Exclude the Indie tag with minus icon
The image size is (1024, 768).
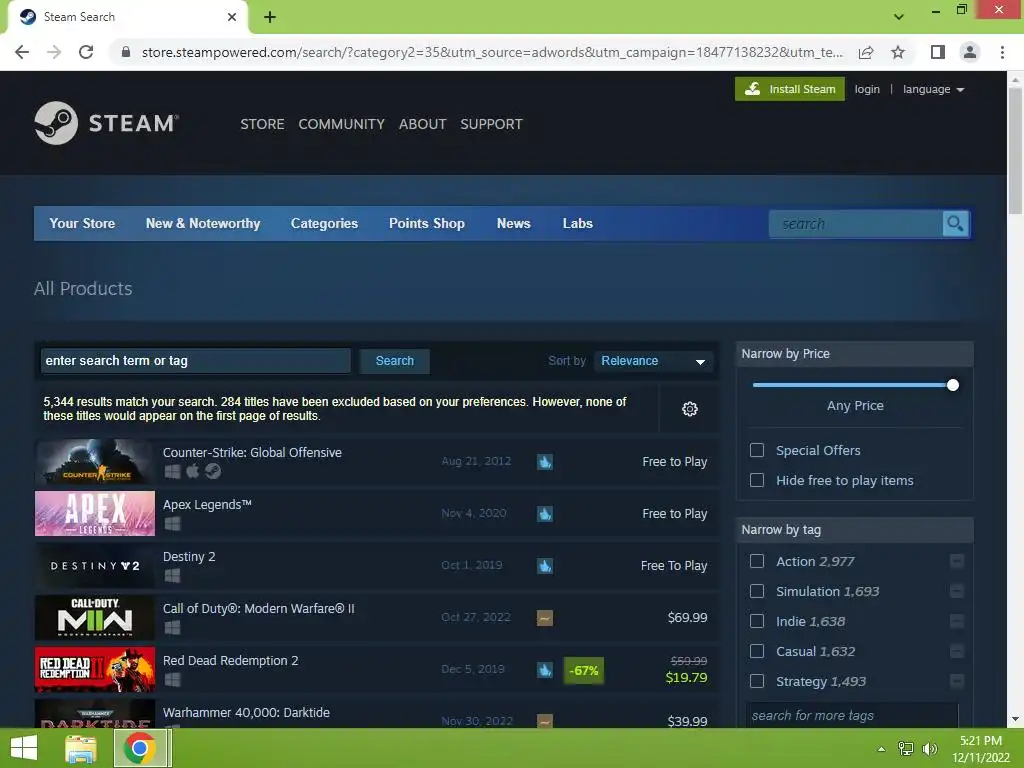(x=957, y=621)
